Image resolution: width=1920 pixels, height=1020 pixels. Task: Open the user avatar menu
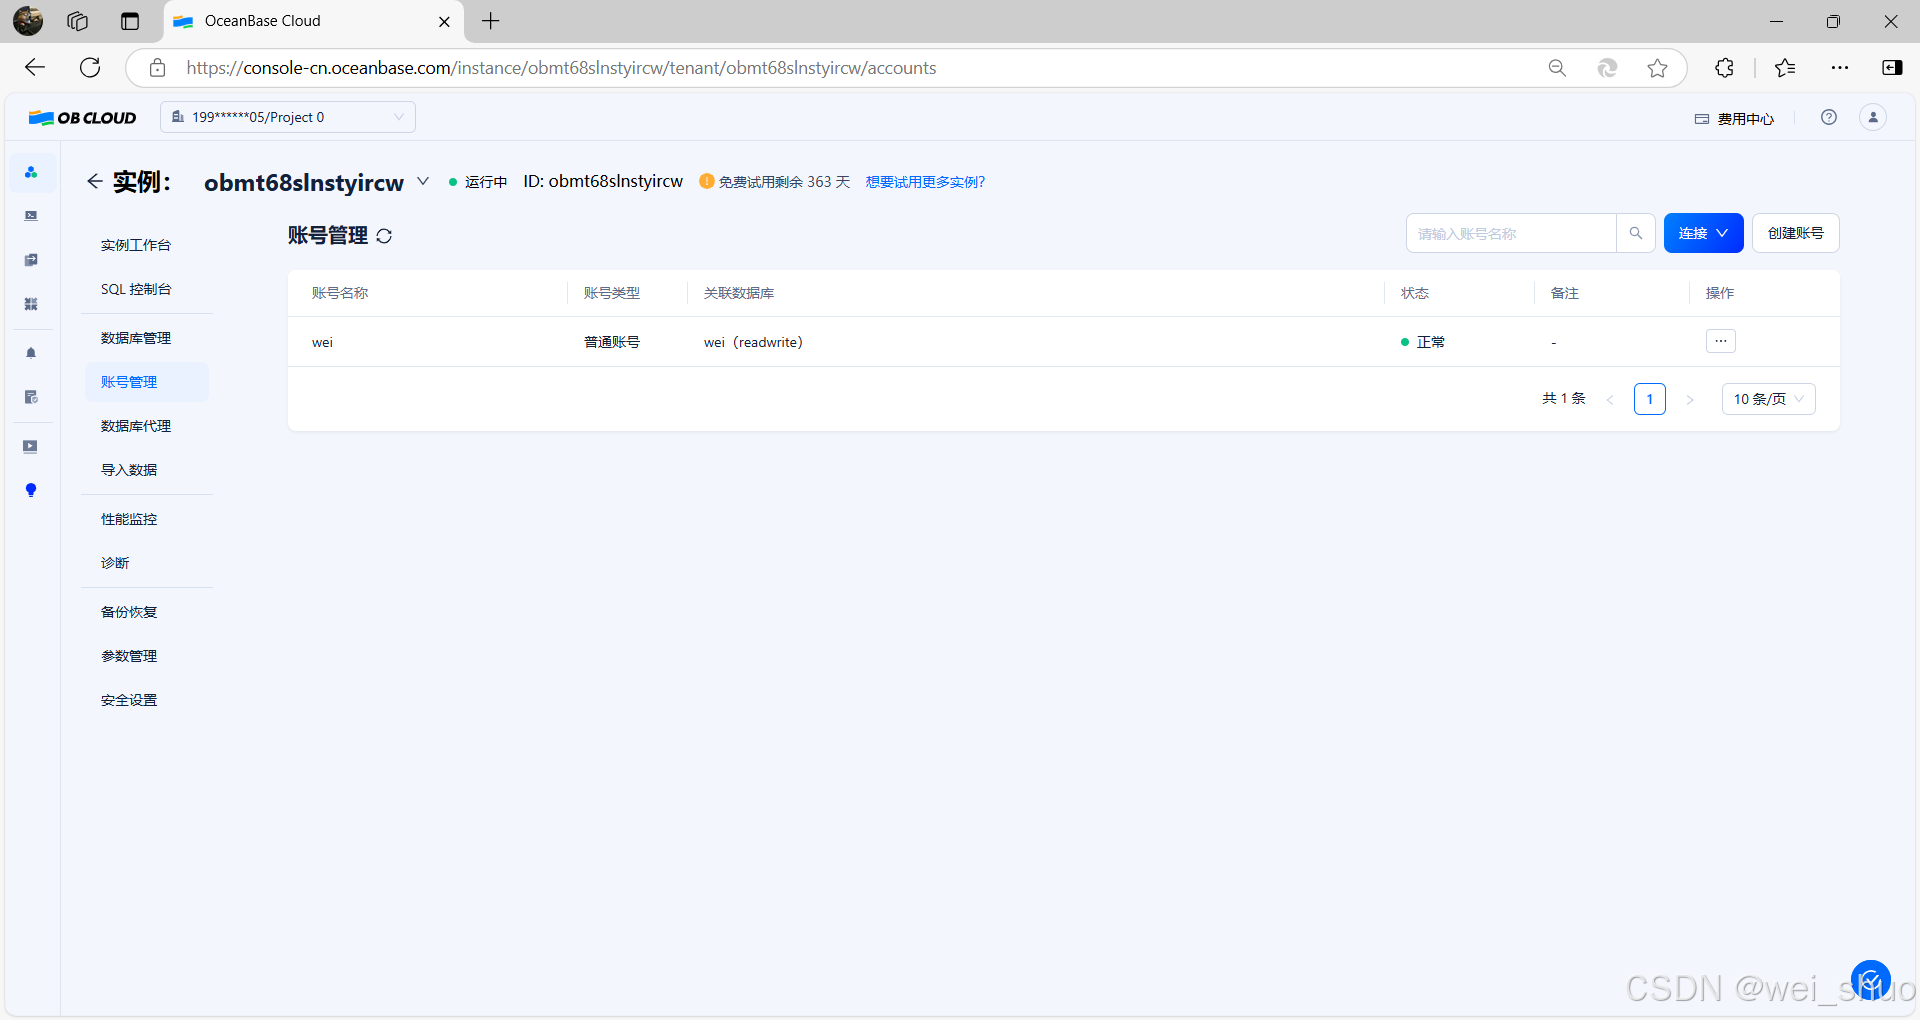[1873, 117]
